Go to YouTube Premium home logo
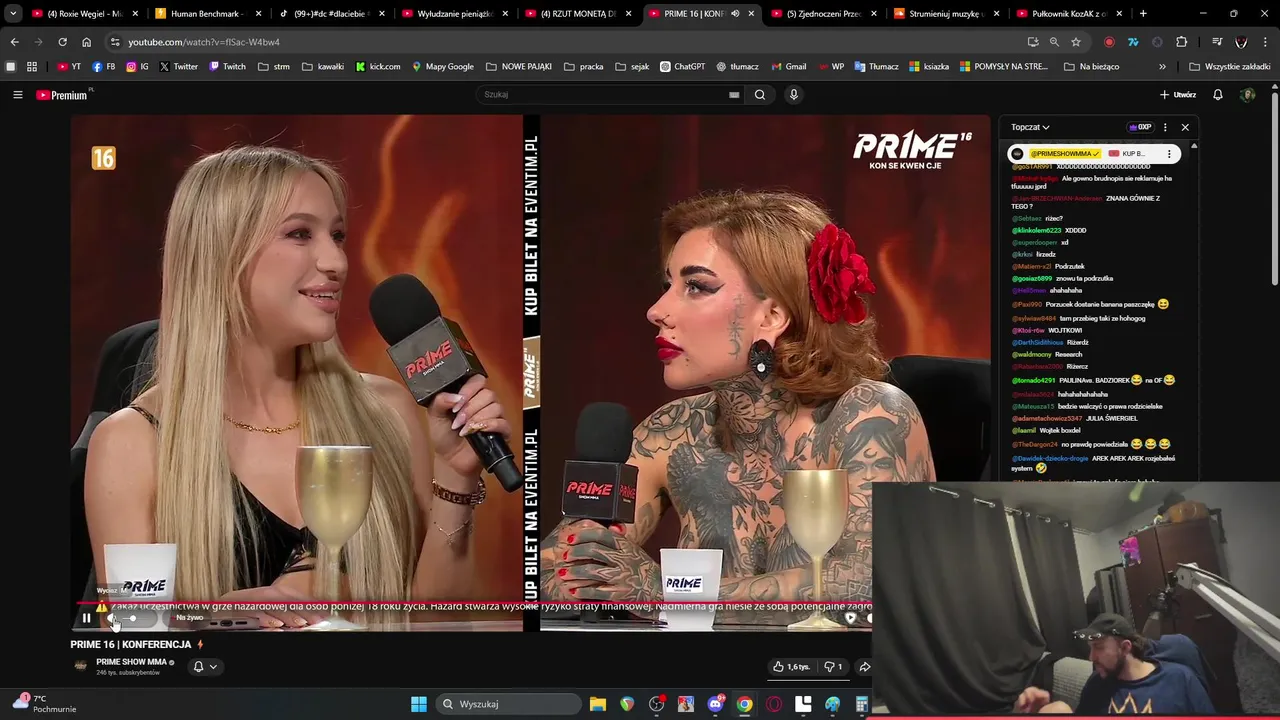Image resolution: width=1280 pixels, height=720 pixels. coord(62,95)
